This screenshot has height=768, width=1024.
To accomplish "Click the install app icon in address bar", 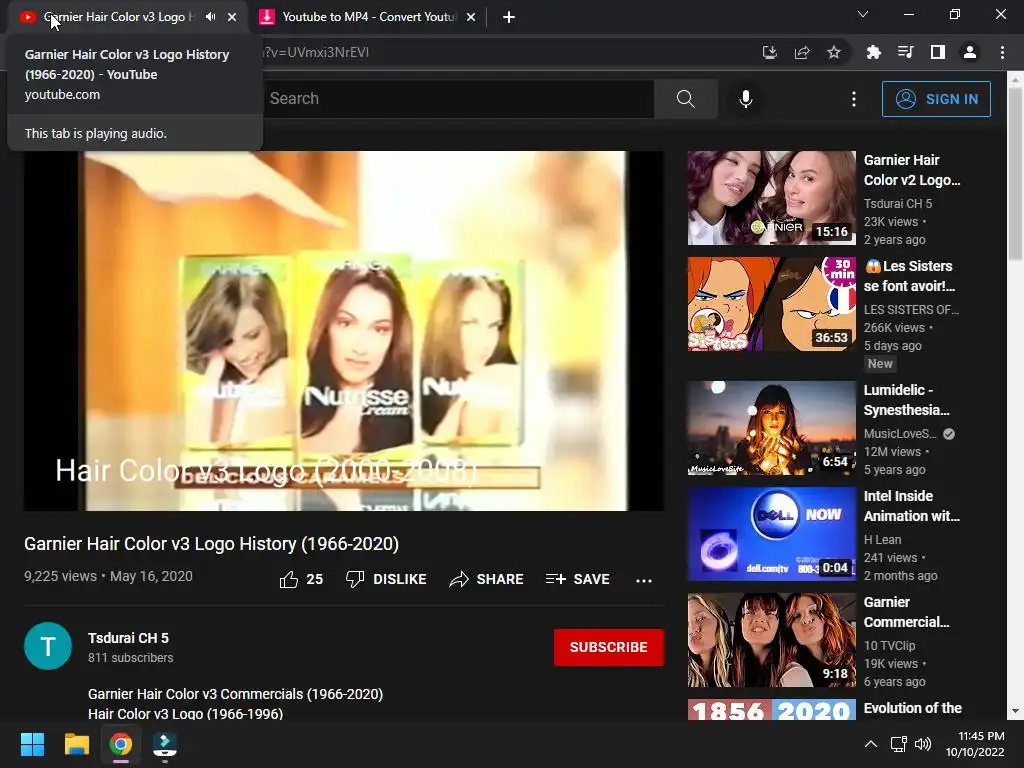I will click(770, 52).
